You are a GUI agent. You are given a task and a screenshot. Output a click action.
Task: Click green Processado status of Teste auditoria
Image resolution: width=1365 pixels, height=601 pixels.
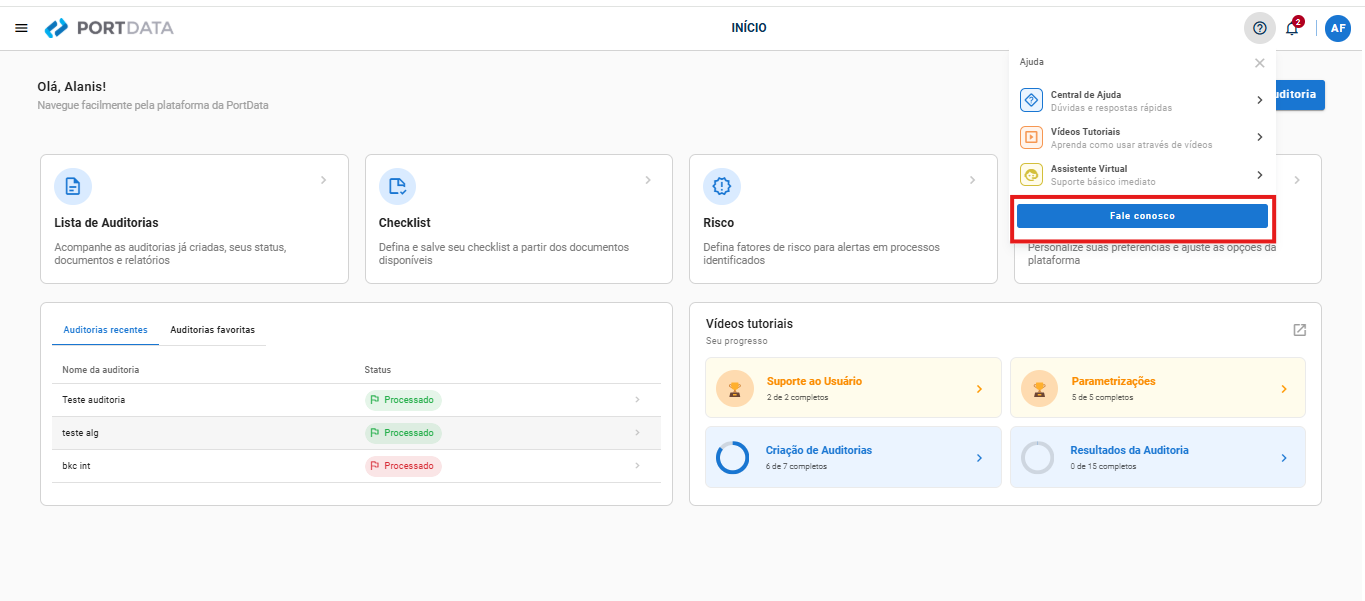(402, 400)
